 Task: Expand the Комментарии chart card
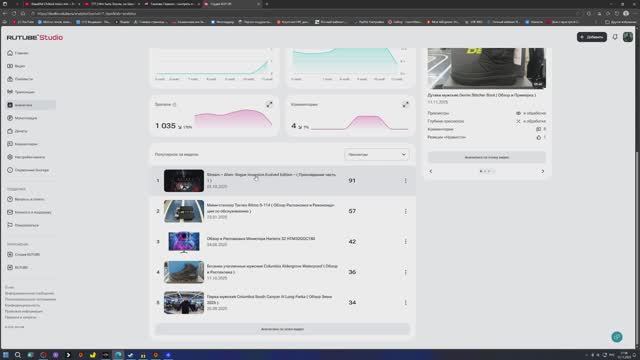pos(405,105)
